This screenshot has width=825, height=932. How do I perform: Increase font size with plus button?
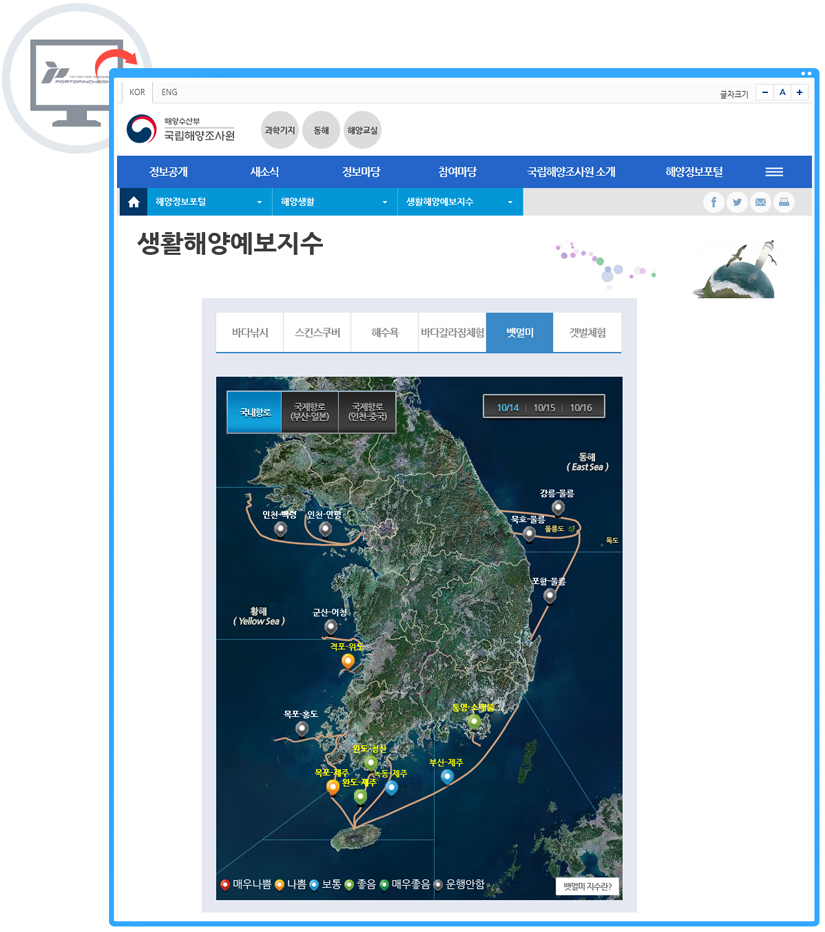[800, 93]
